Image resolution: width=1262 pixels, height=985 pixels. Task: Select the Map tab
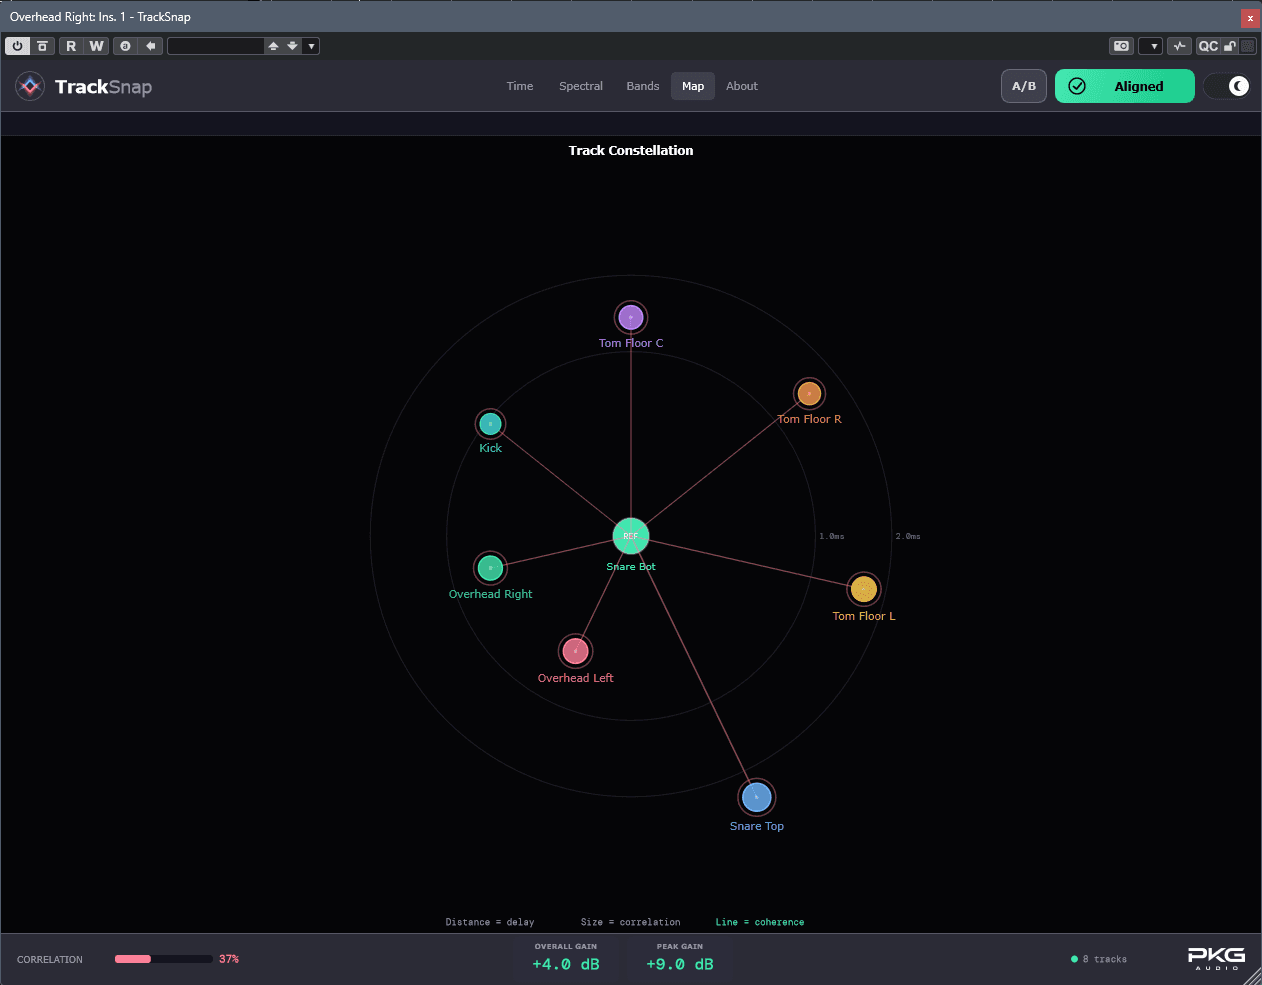point(693,86)
